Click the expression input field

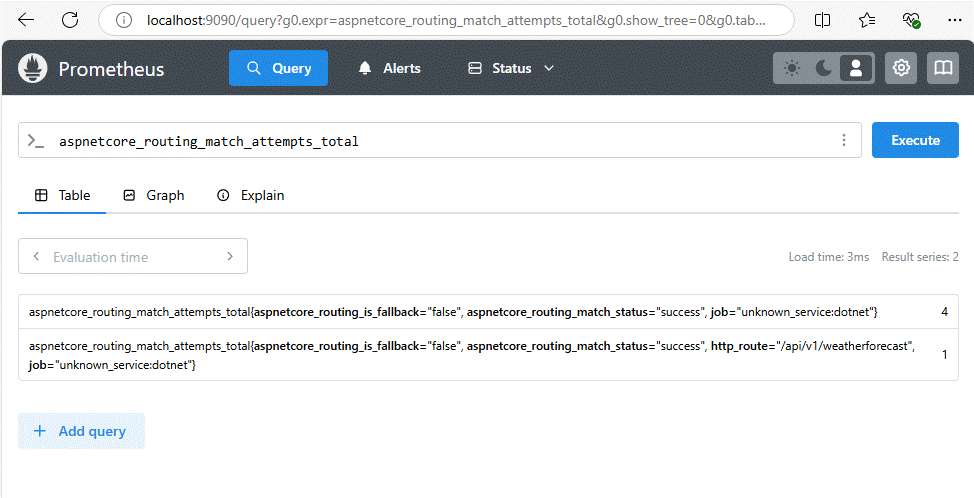[440, 140]
